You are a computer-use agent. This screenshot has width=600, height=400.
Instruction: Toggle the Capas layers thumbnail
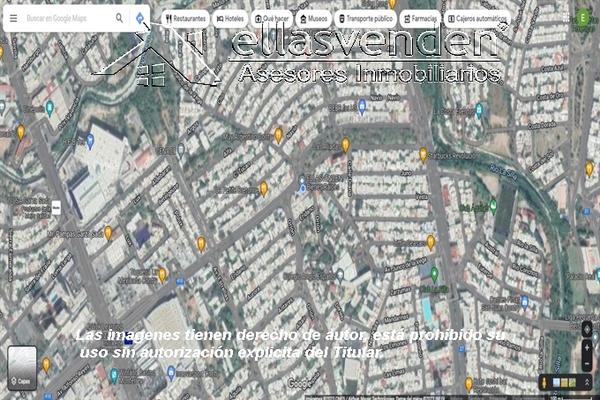pyautogui.click(x=22, y=367)
